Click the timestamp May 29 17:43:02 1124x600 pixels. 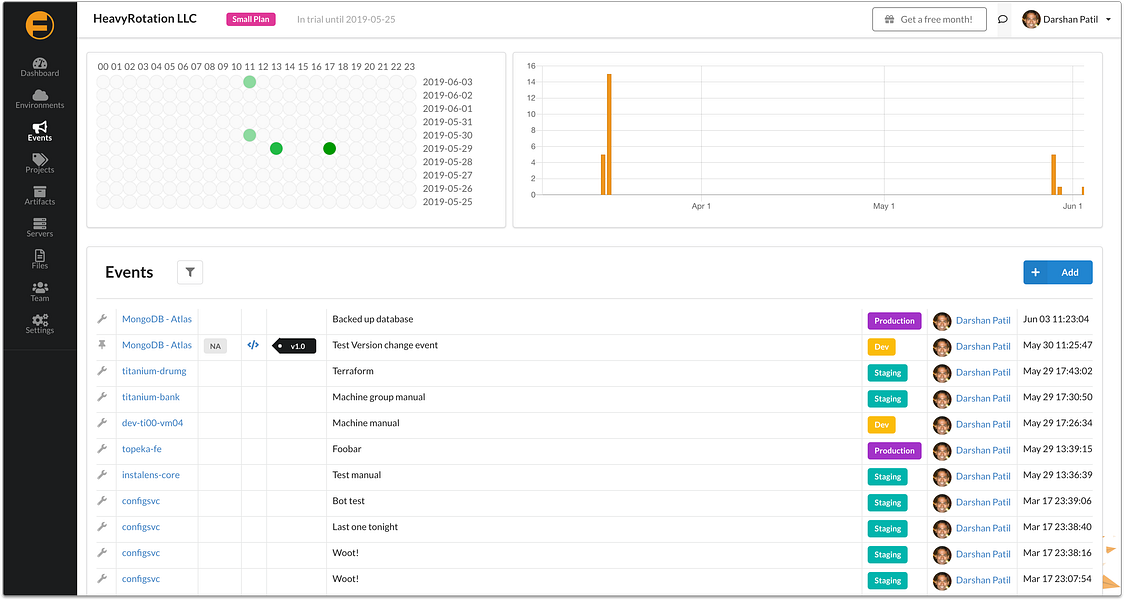[x=1057, y=371]
